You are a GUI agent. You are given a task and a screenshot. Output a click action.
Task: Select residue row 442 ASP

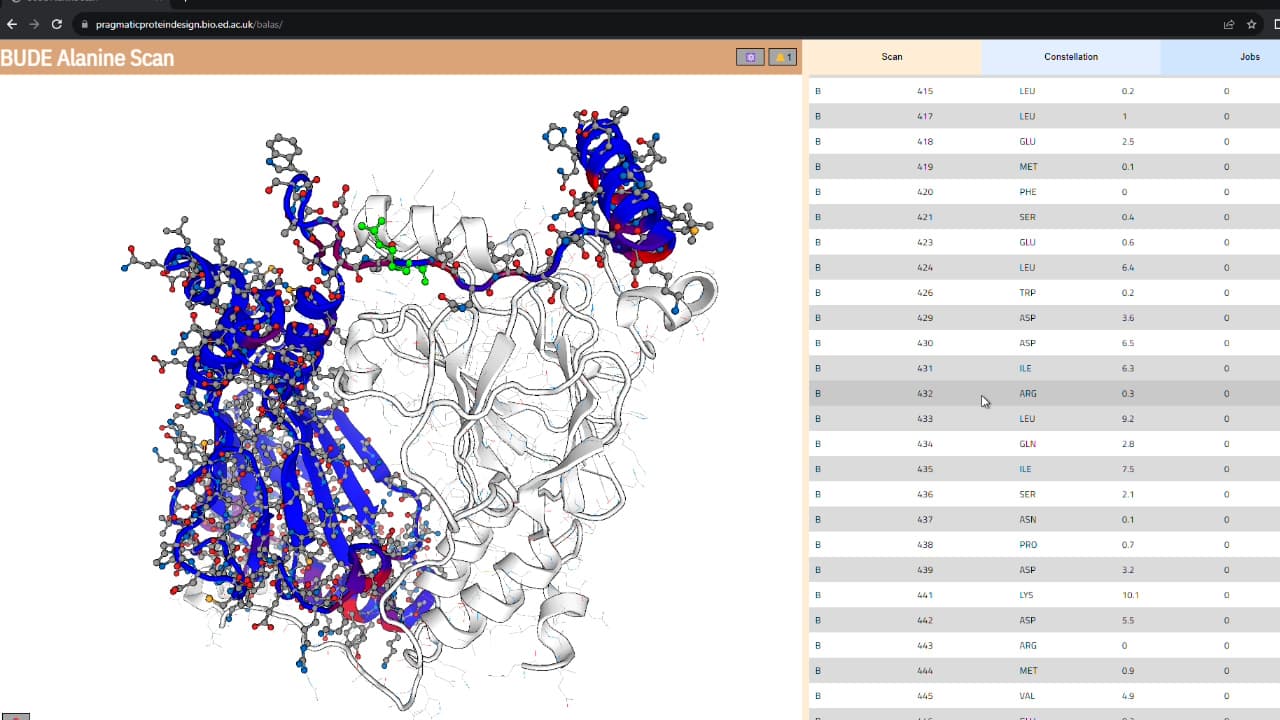1044,620
